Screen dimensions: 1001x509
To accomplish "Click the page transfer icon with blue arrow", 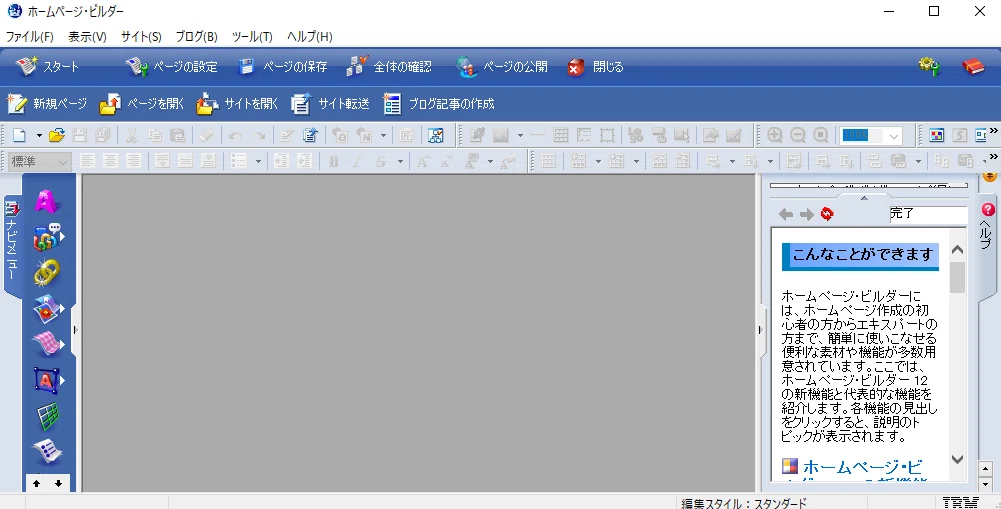I will [310, 135].
